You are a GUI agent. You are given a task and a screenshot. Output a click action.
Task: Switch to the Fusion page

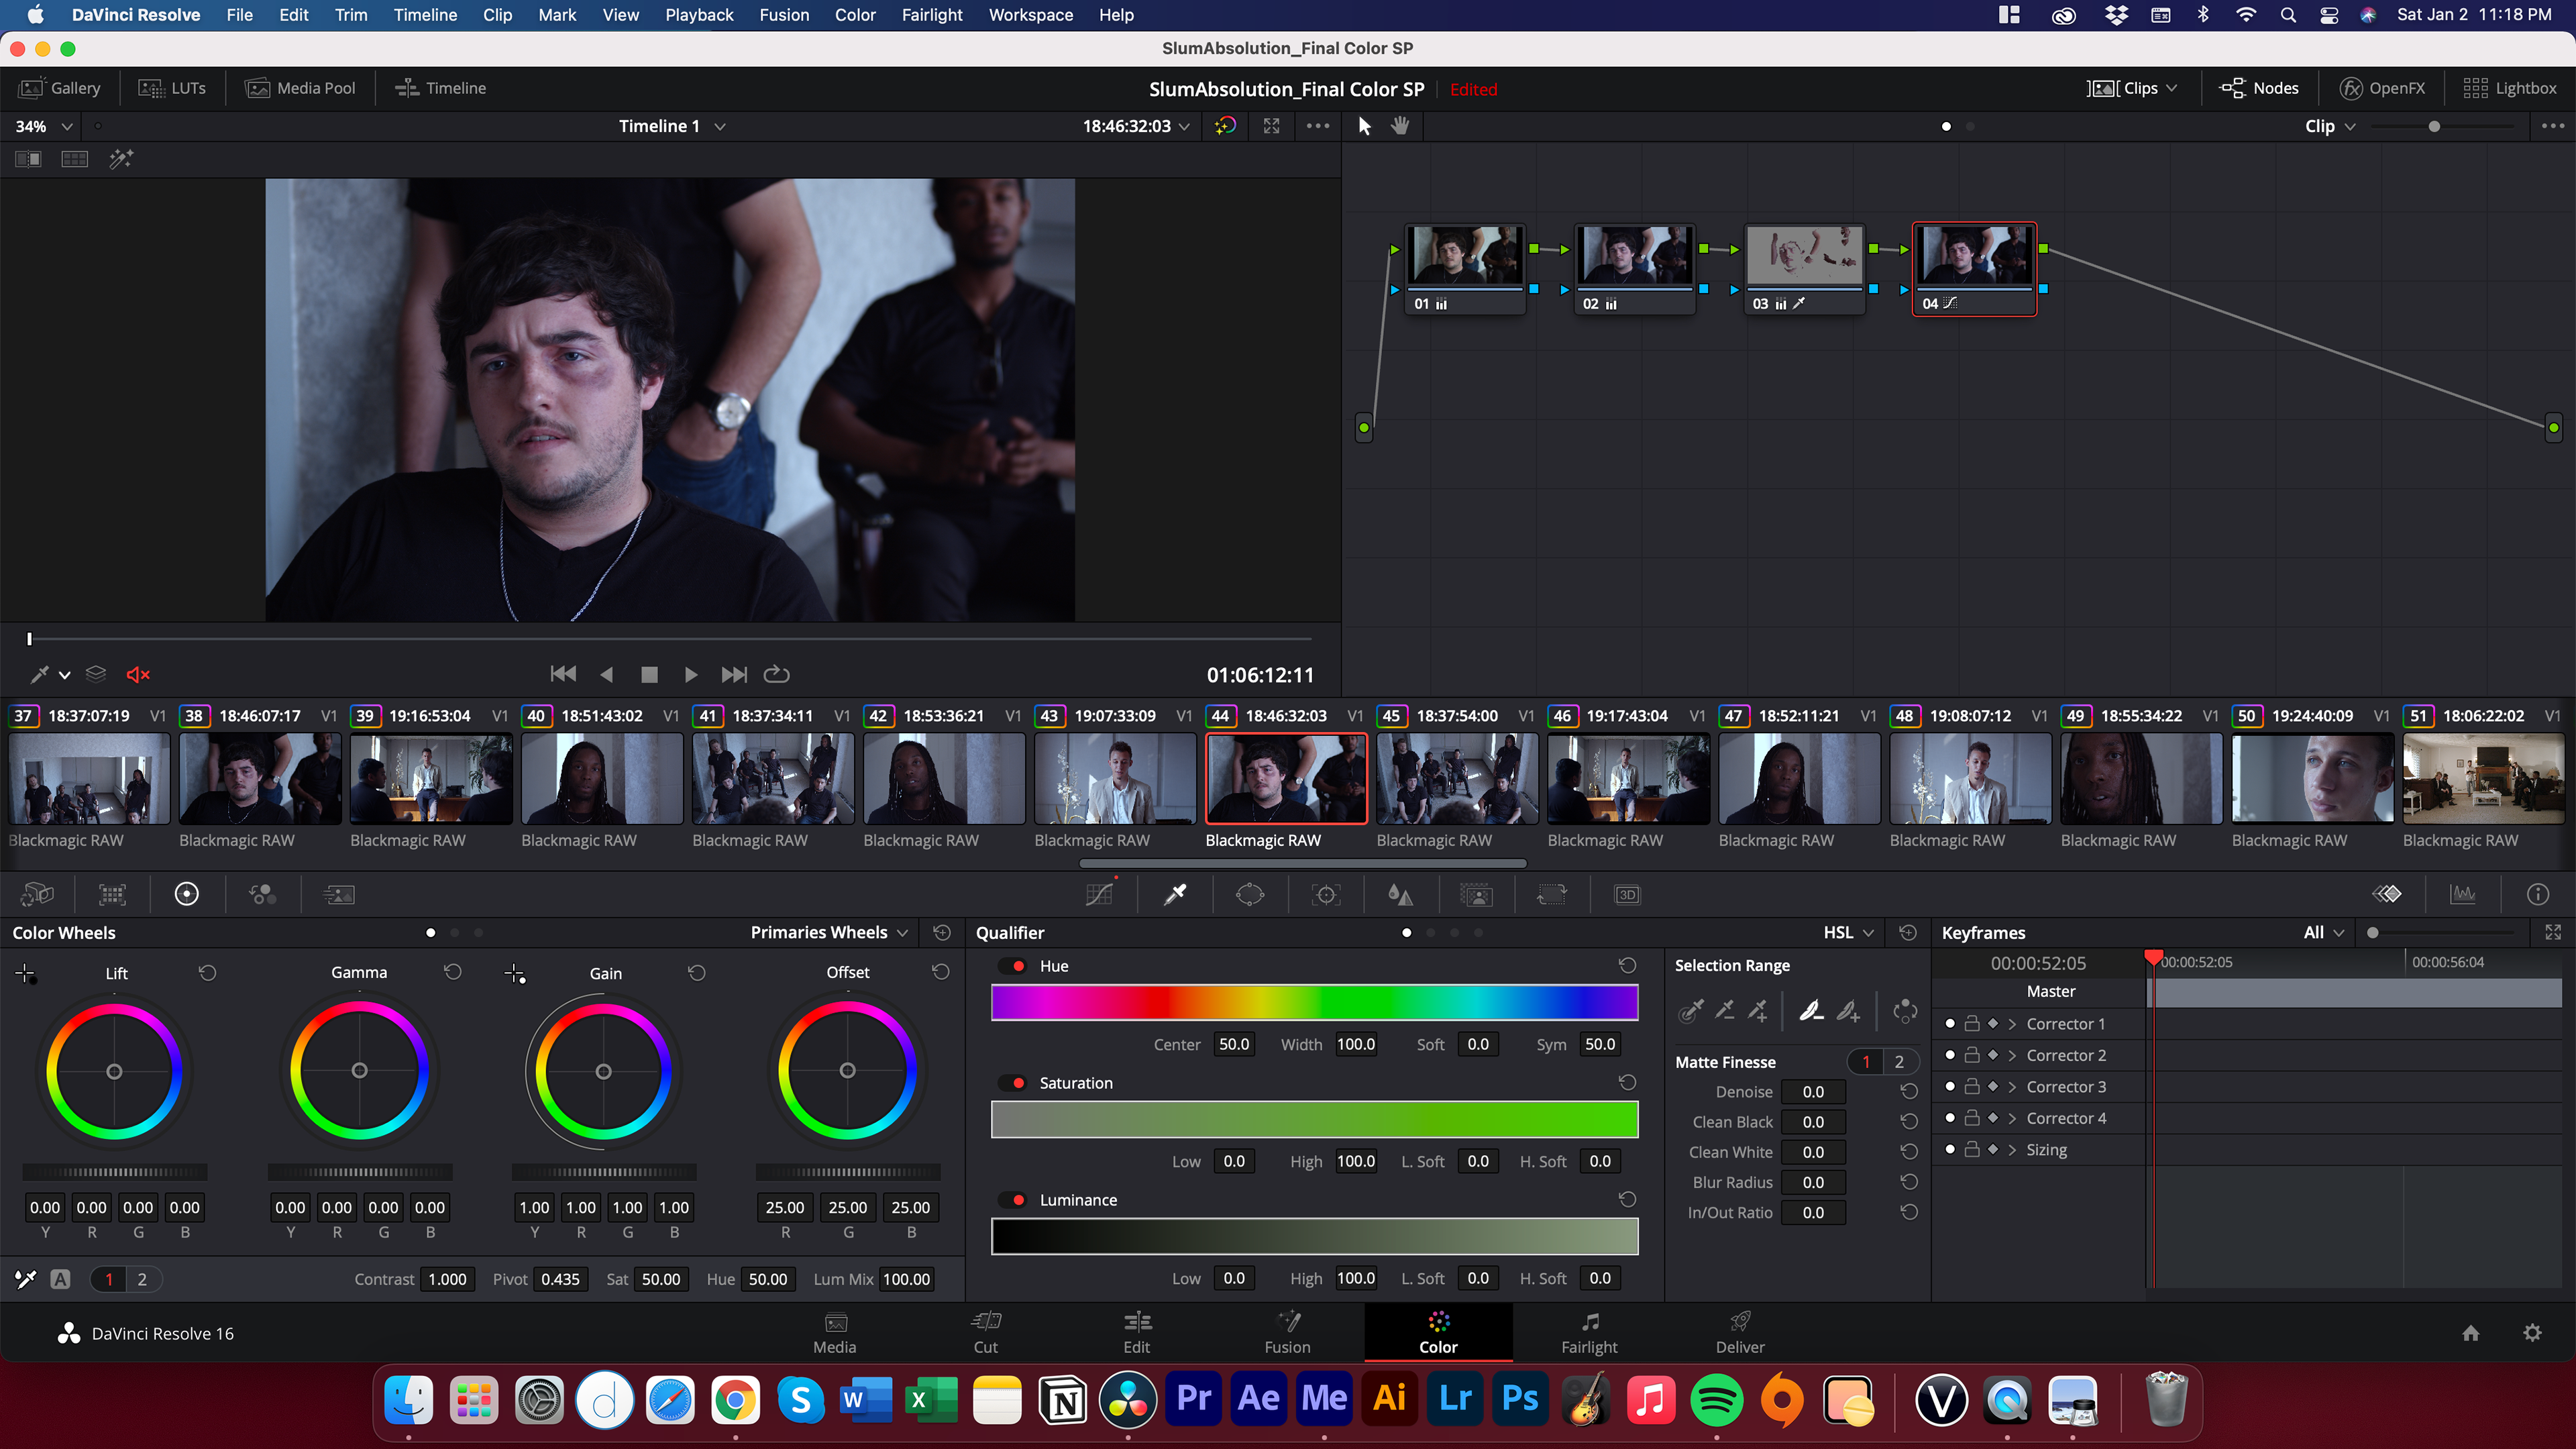(x=1288, y=1333)
